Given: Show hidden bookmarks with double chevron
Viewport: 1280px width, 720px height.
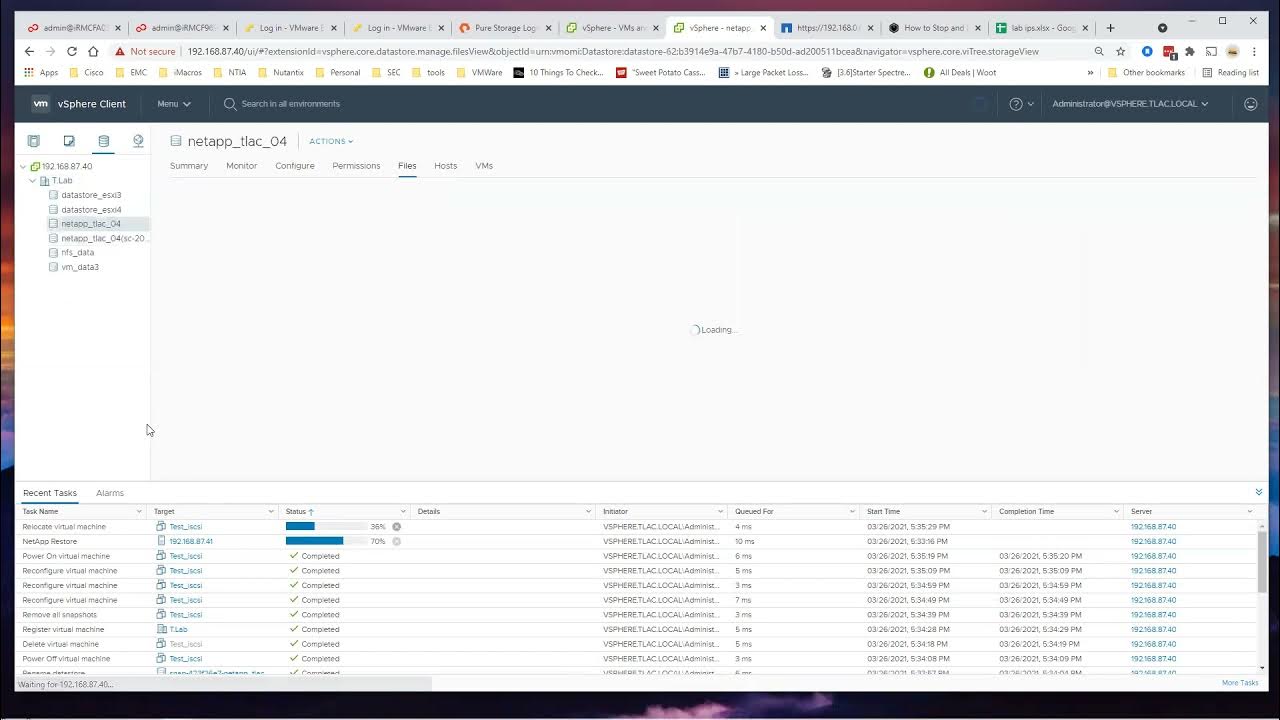Looking at the screenshot, I should (x=1090, y=72).
